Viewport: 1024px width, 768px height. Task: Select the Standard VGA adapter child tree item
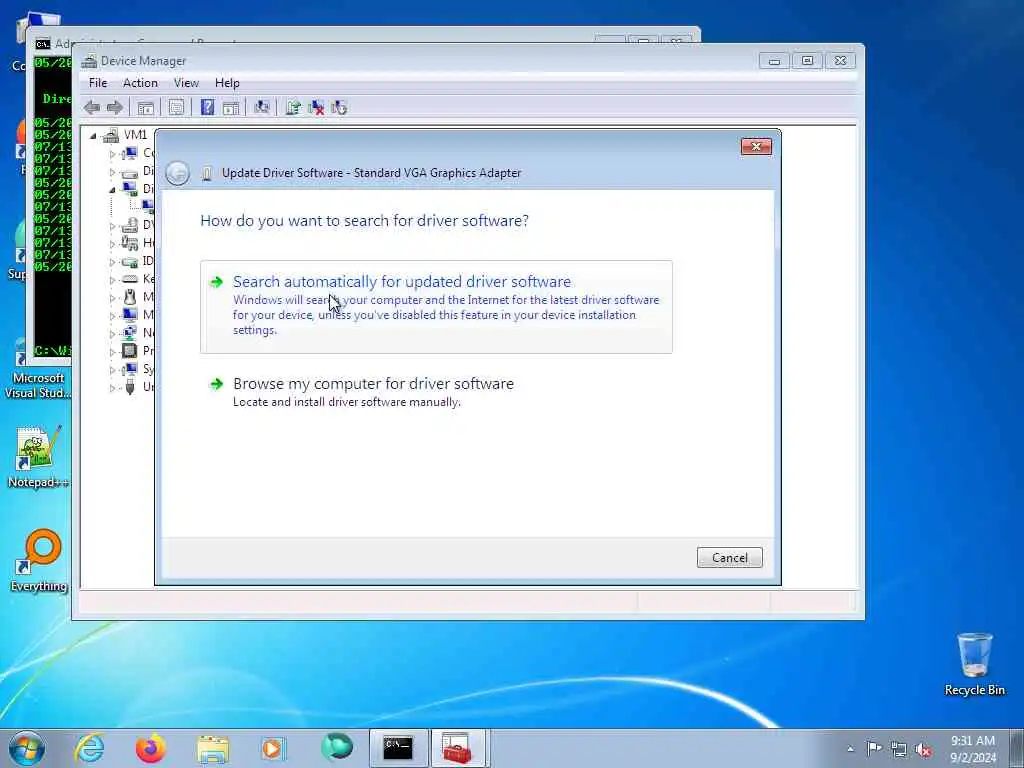(149, 207)
